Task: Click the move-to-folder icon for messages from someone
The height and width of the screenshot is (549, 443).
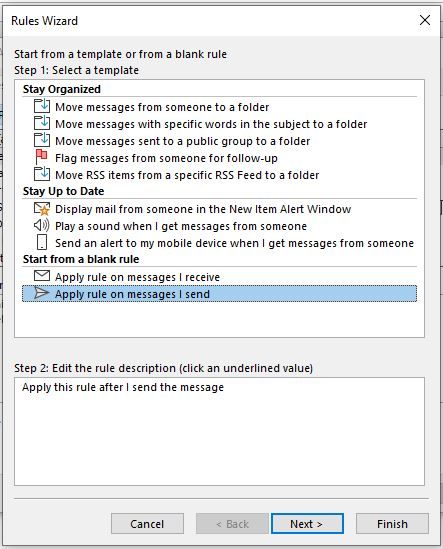Action: (x=42, y=106)
